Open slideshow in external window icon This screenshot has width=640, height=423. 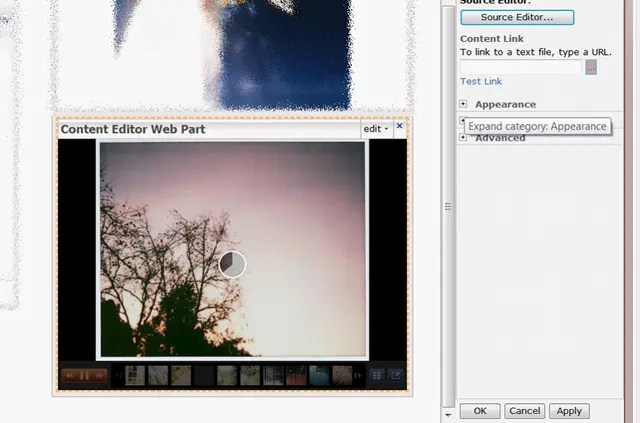coord(396,375)
